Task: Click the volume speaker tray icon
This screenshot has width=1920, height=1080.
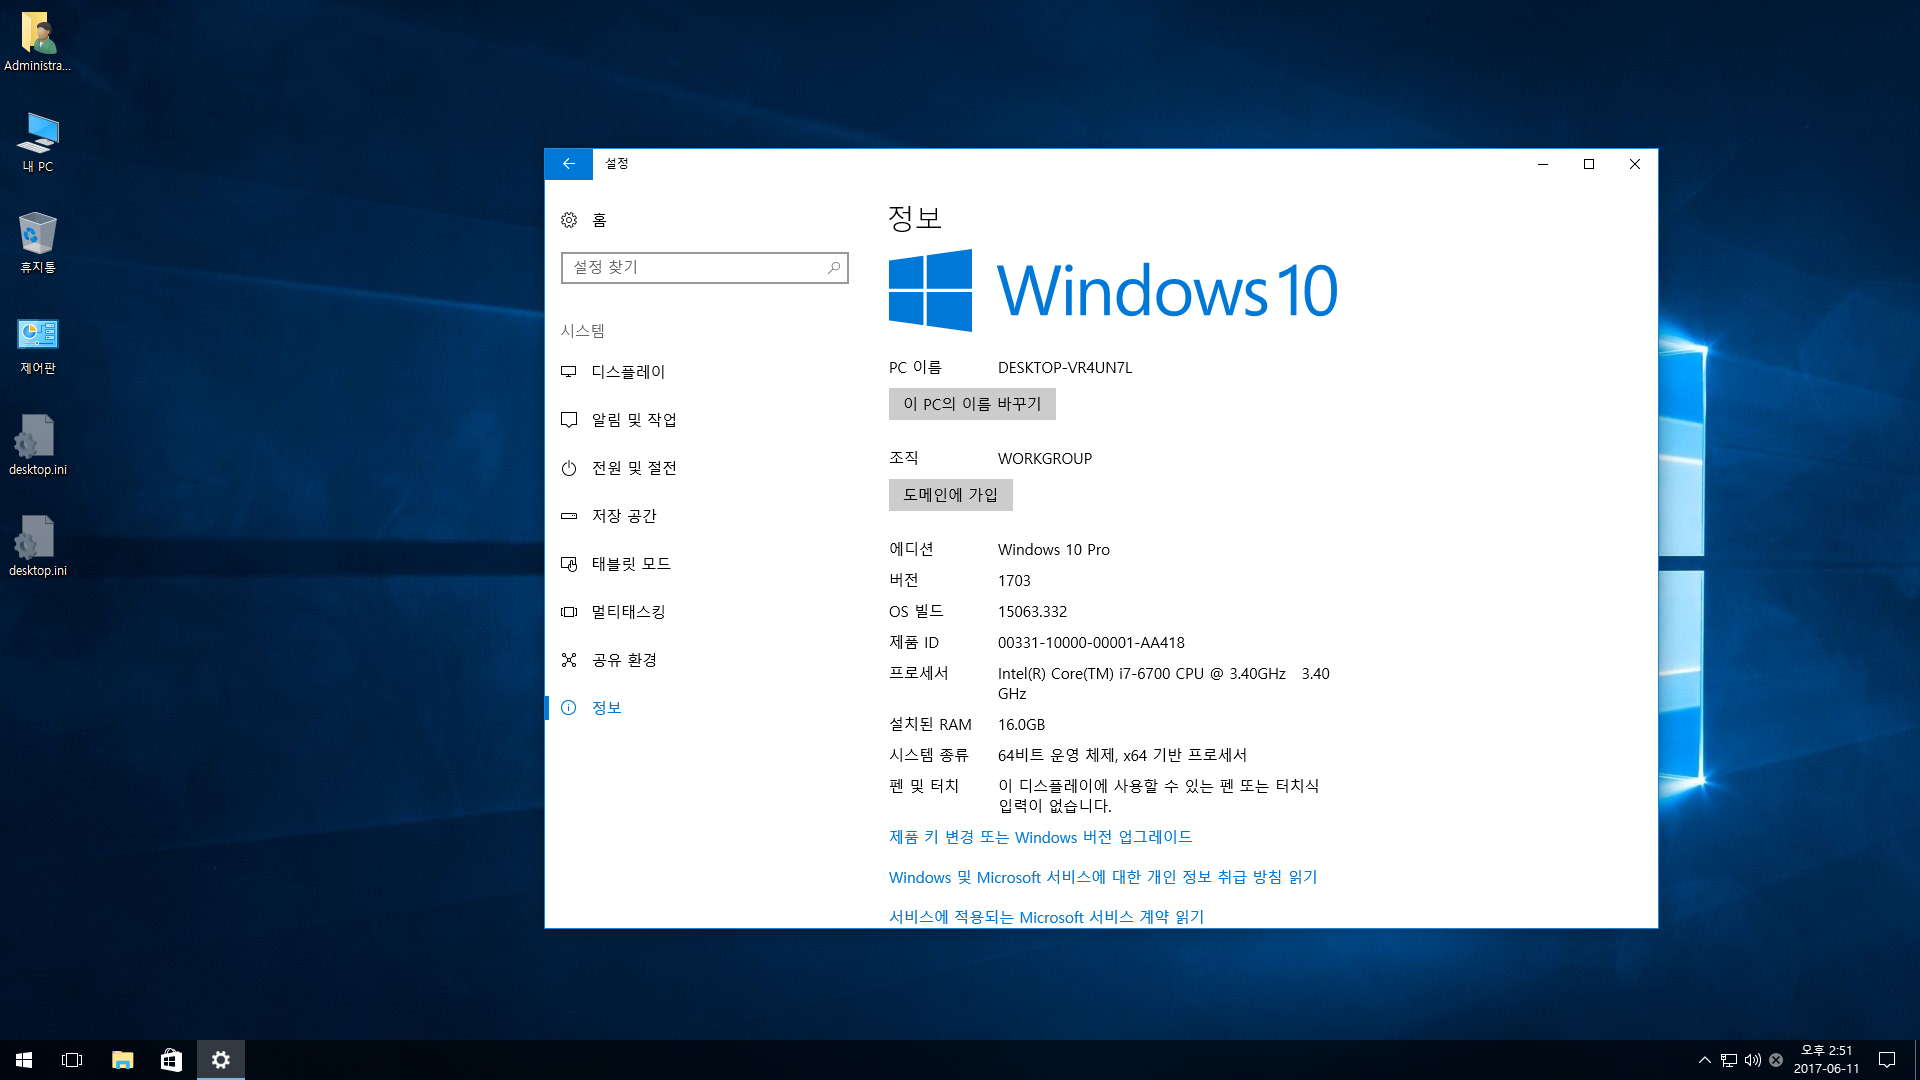Action: click(1752, 1060)
